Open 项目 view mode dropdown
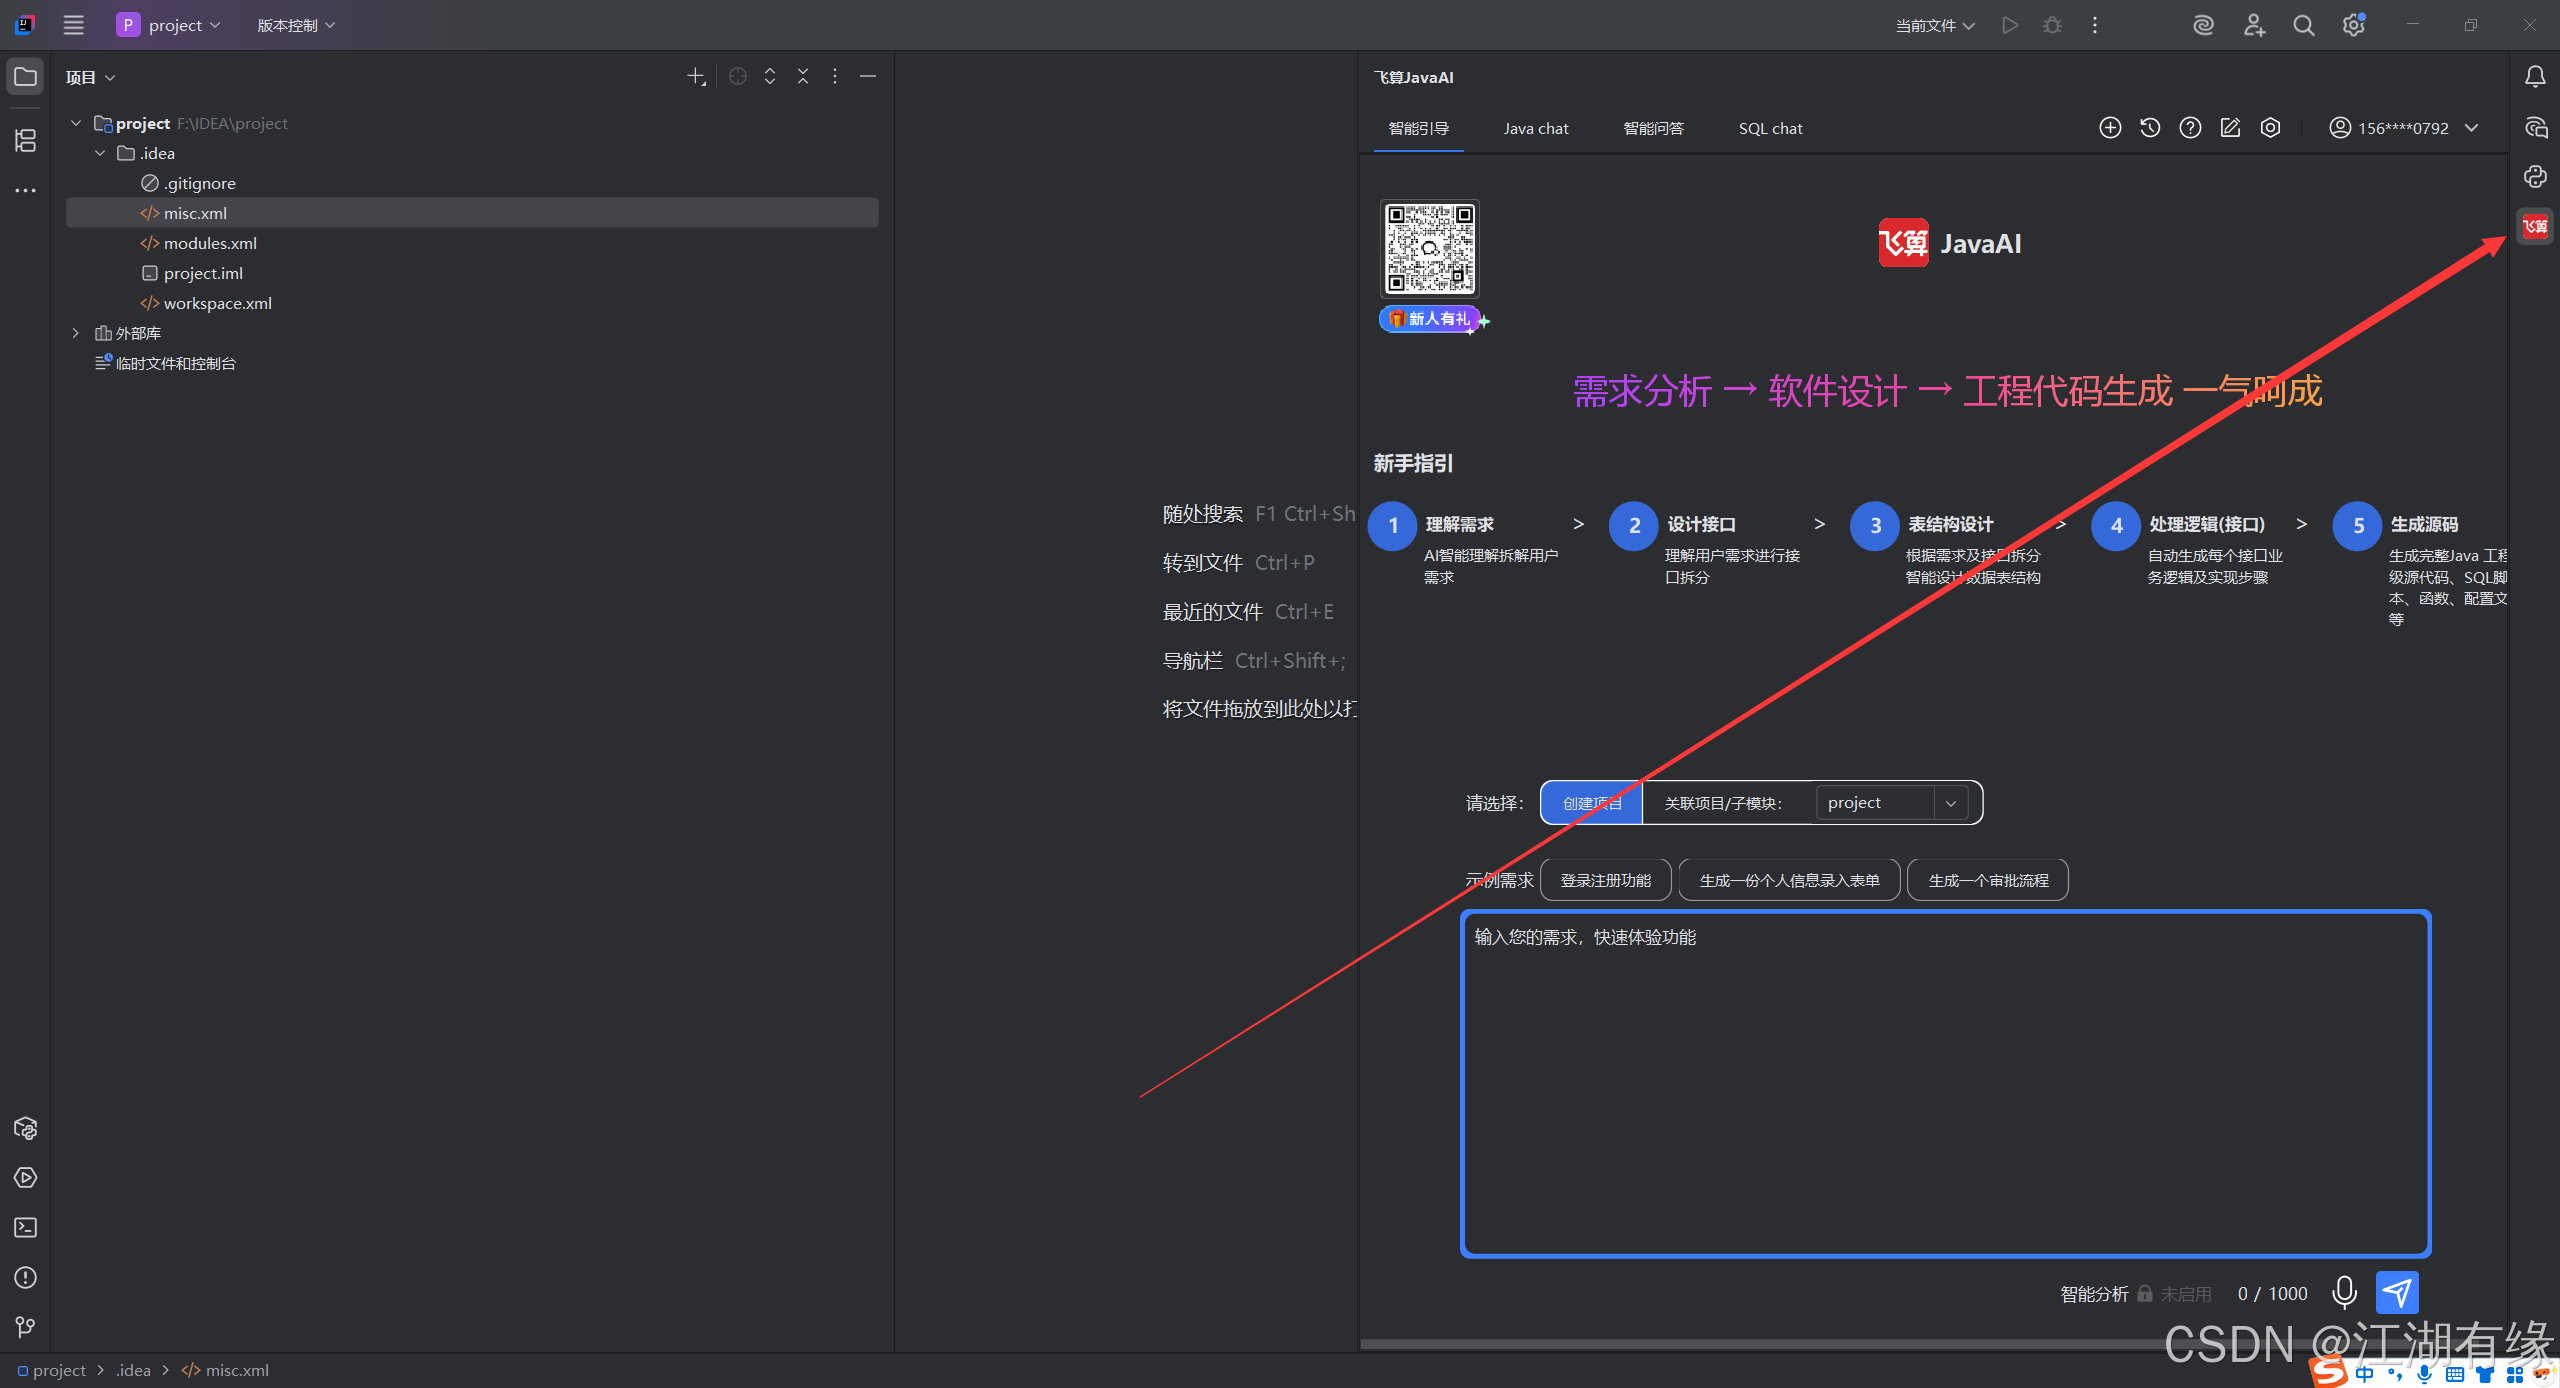Image resolution: width=2560 pixels, height=1388 pixels. click(90, 77)
